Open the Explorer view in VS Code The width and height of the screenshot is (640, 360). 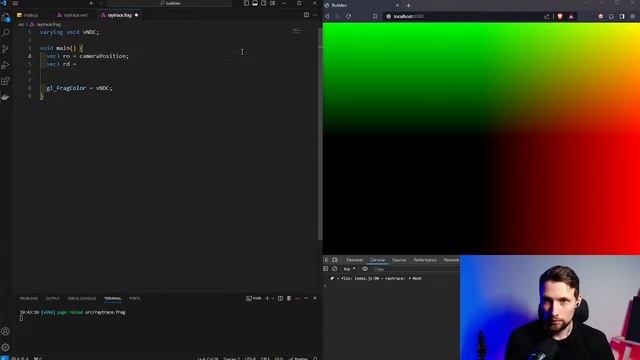pyautogui.click(x=5, y=18)
